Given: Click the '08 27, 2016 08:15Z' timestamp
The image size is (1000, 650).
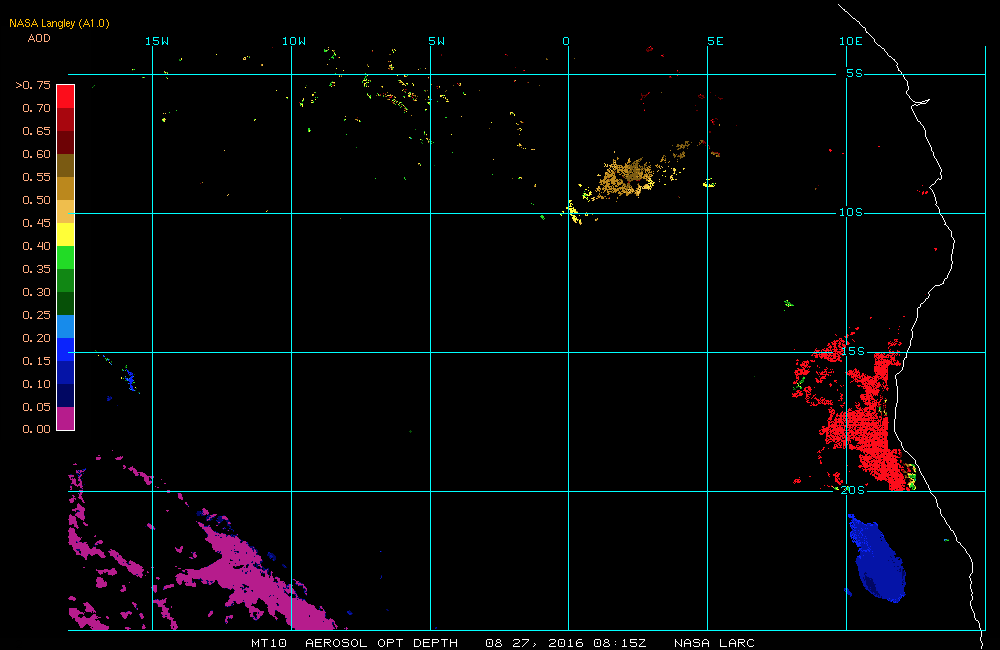Looking at the screenshot, I should pyautogui.click(x=566, y=643).
